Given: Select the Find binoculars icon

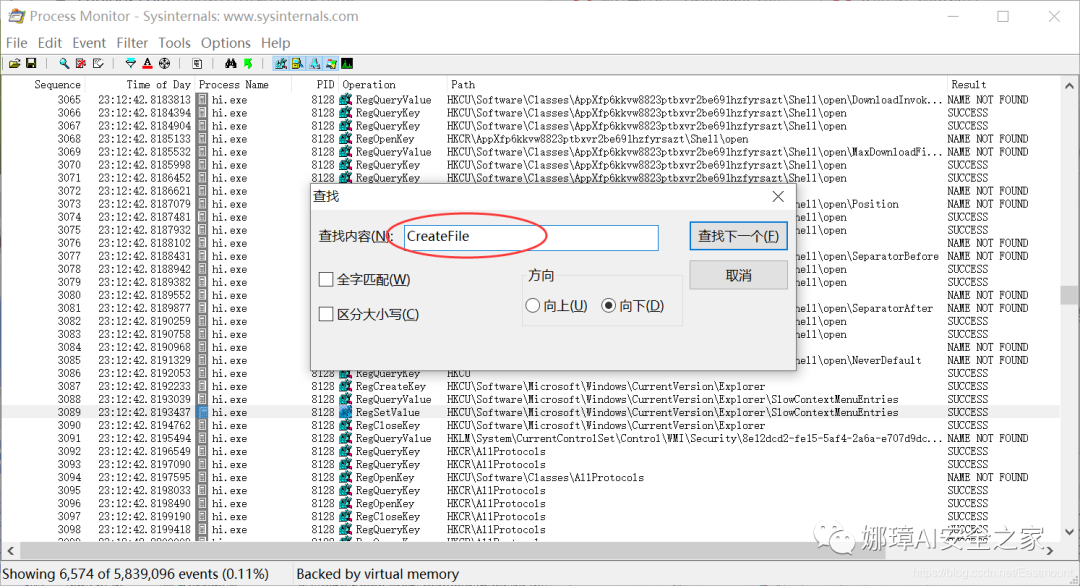Looking at the screenshot, I should 231,63.
